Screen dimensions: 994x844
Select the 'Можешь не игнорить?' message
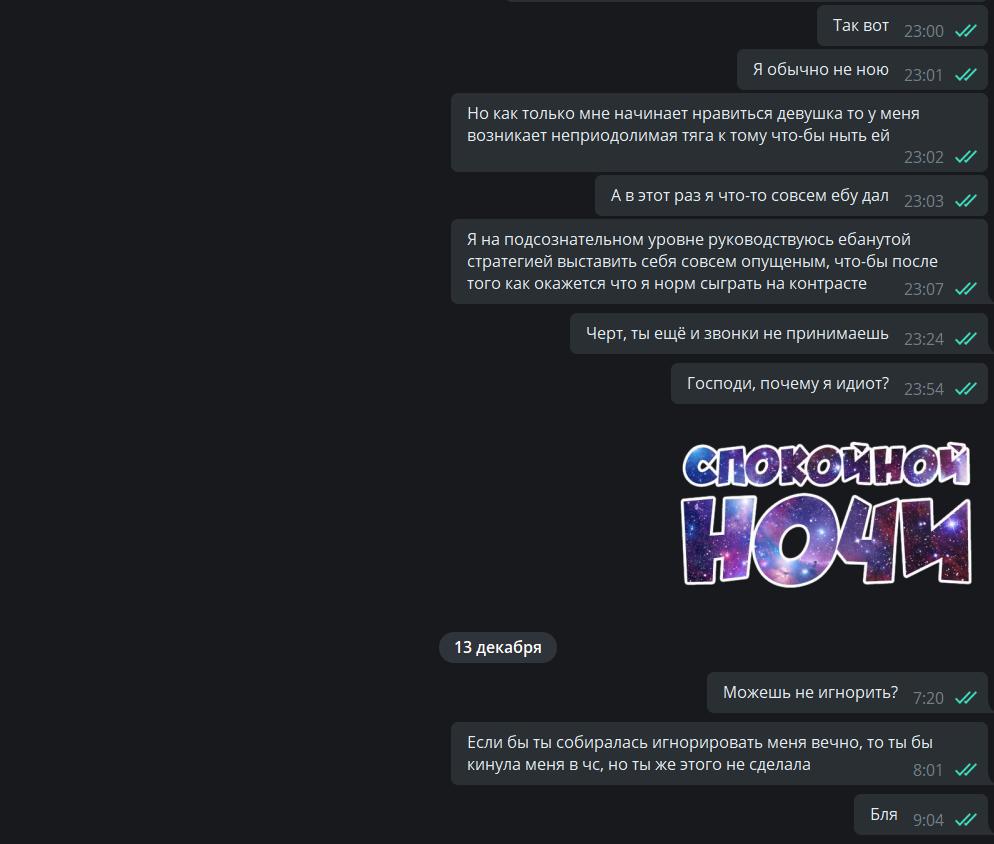pyautogui.click(x=847, y=692)
